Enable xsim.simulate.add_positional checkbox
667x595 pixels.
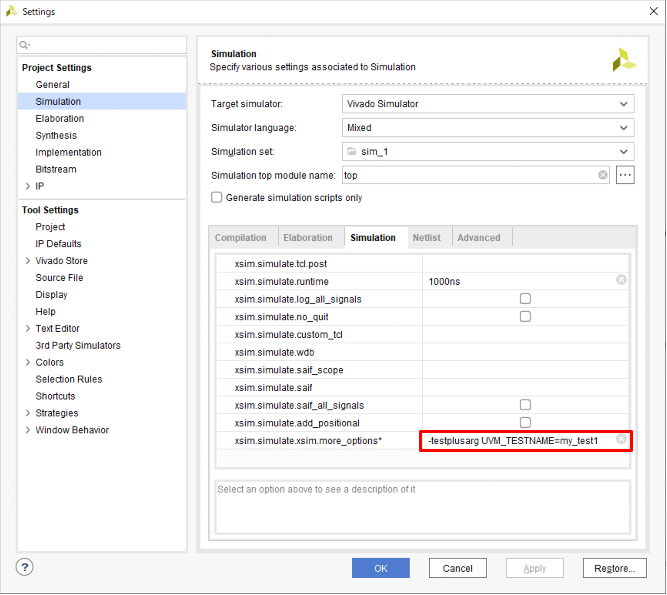point(525,423)
